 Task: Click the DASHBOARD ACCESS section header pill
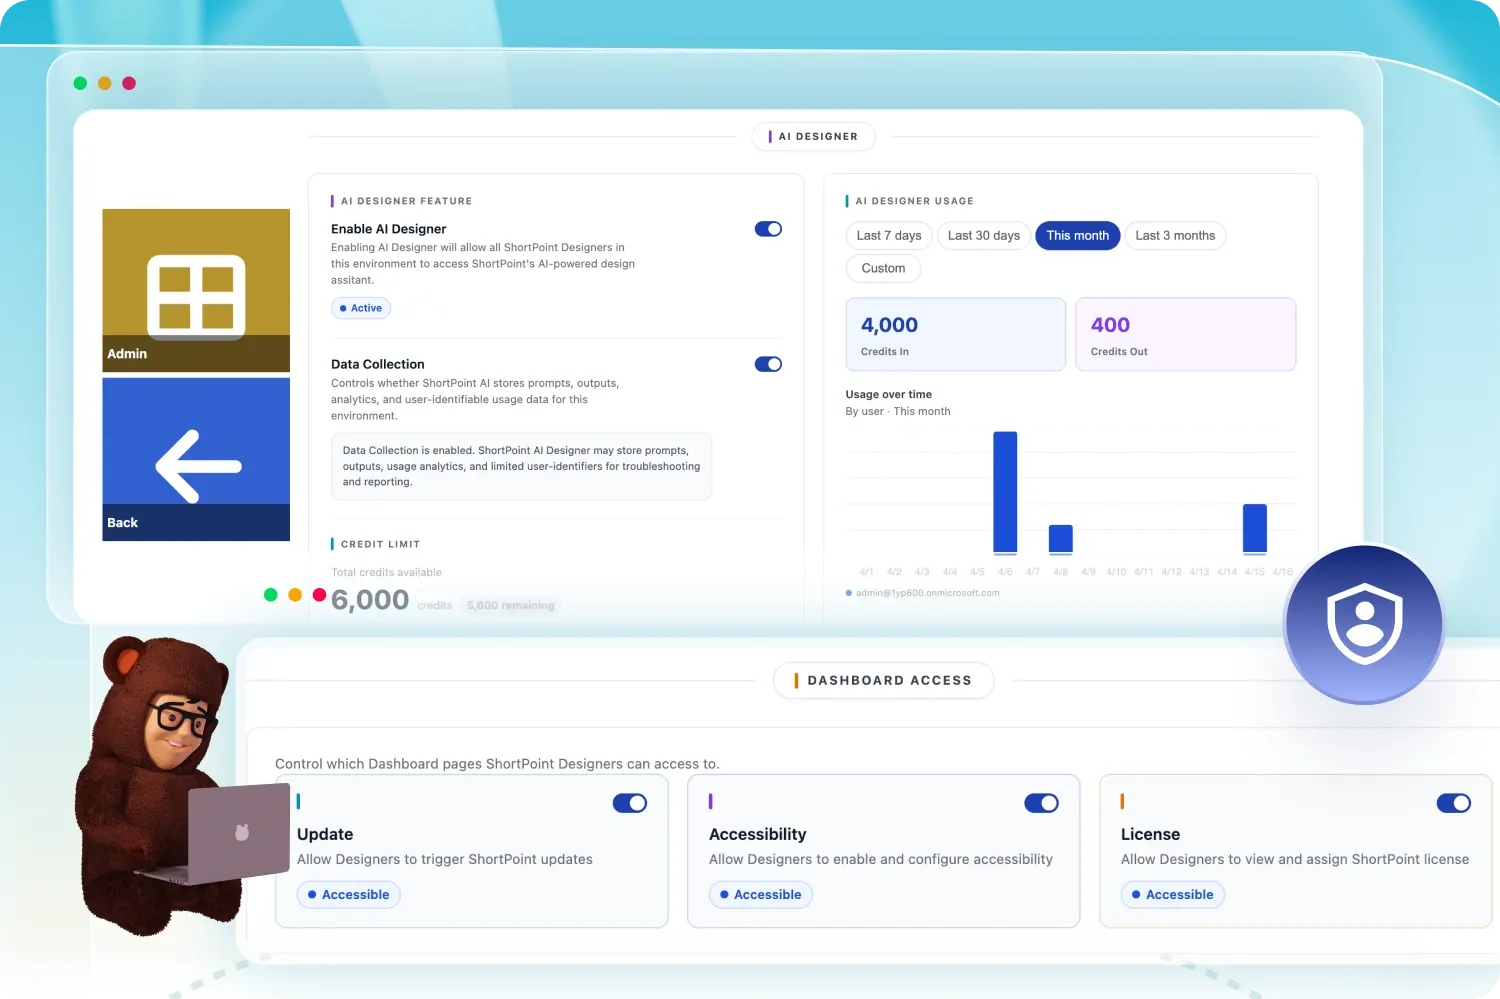coord(884,680)
